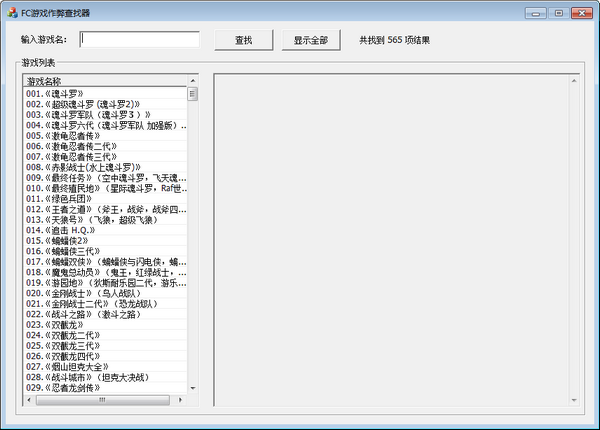Select row 006.《激龟忍者传二代》

[x=105, y=146]
